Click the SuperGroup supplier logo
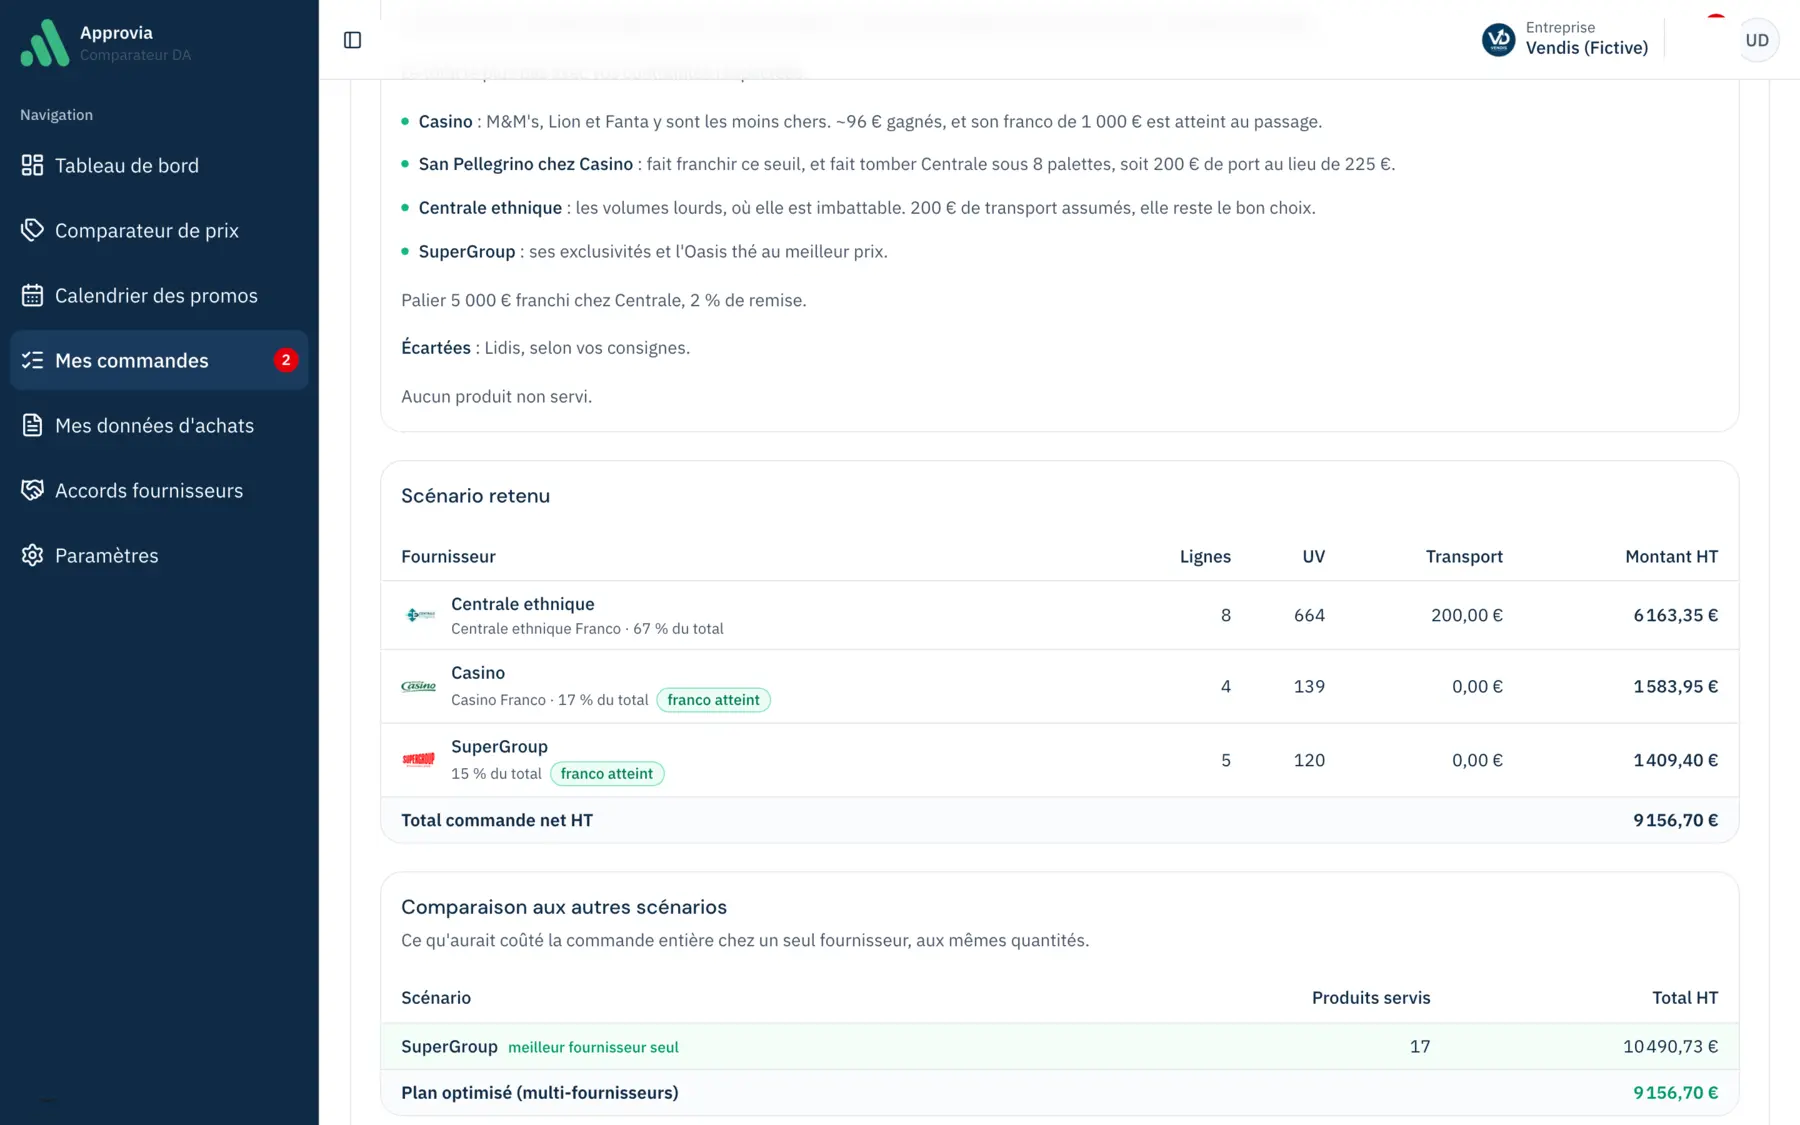This screenshot has width=1800, height=1125. pos(419,760)
